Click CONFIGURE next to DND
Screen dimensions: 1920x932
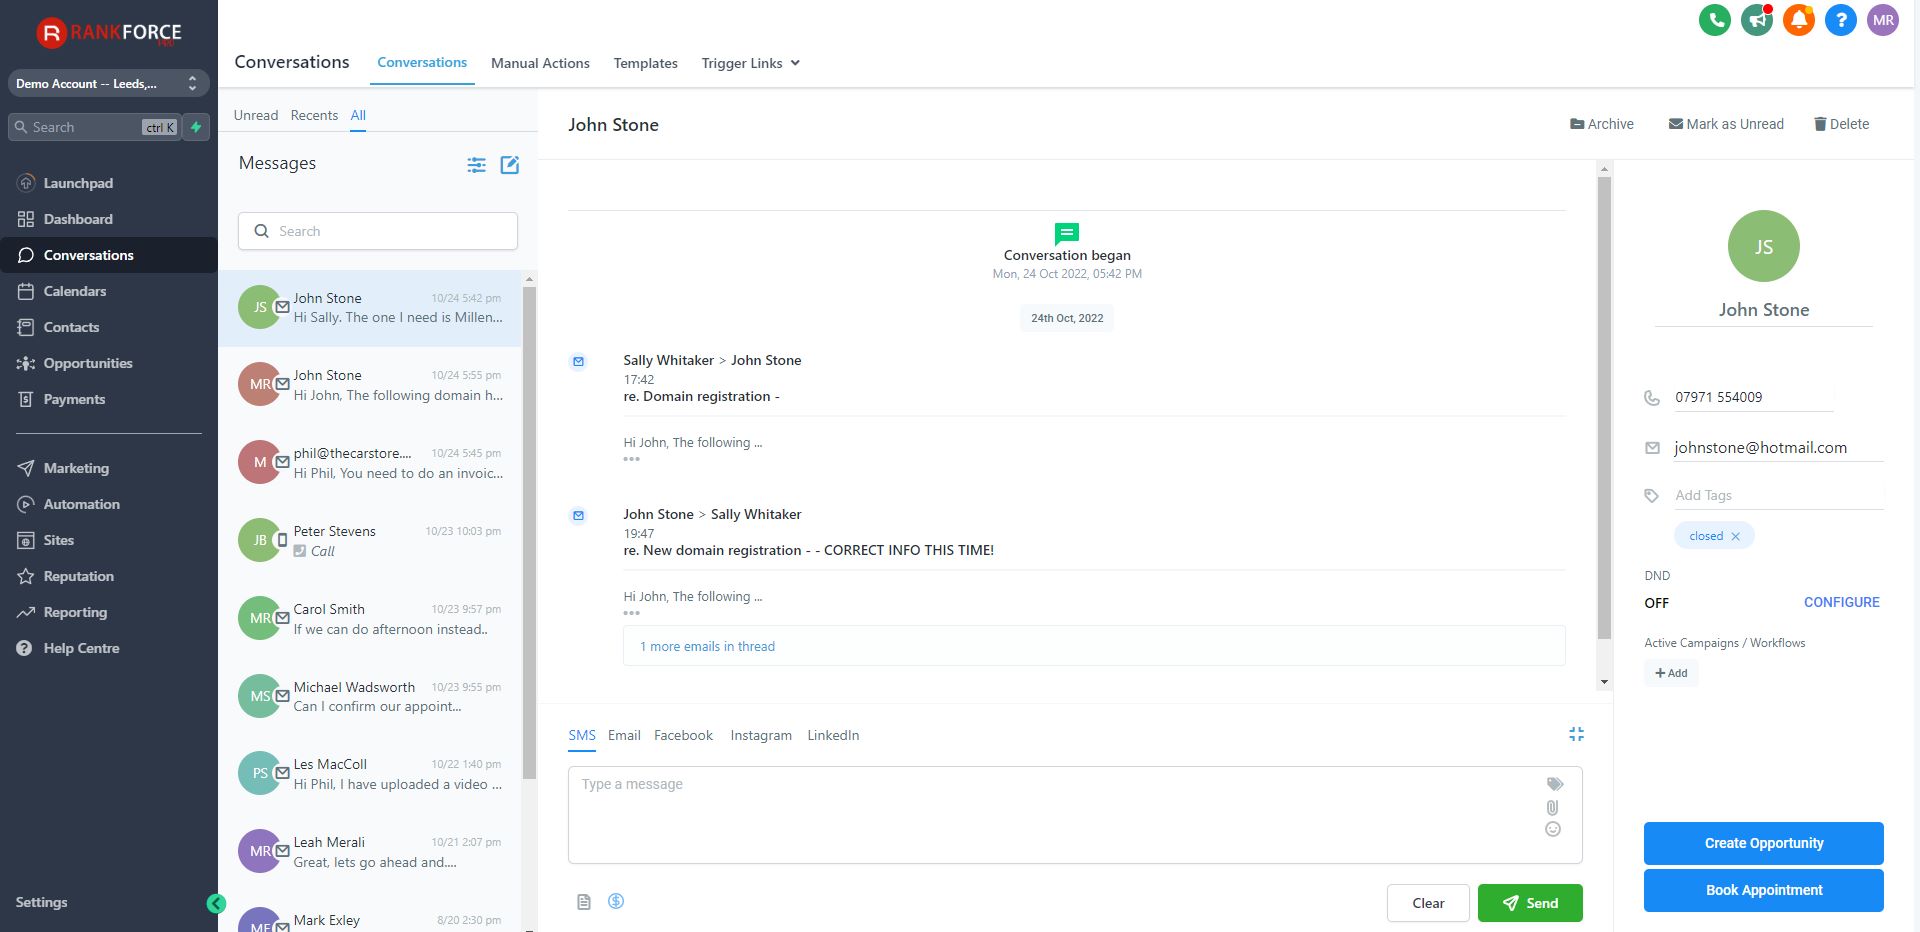[x=1841, y=602]
